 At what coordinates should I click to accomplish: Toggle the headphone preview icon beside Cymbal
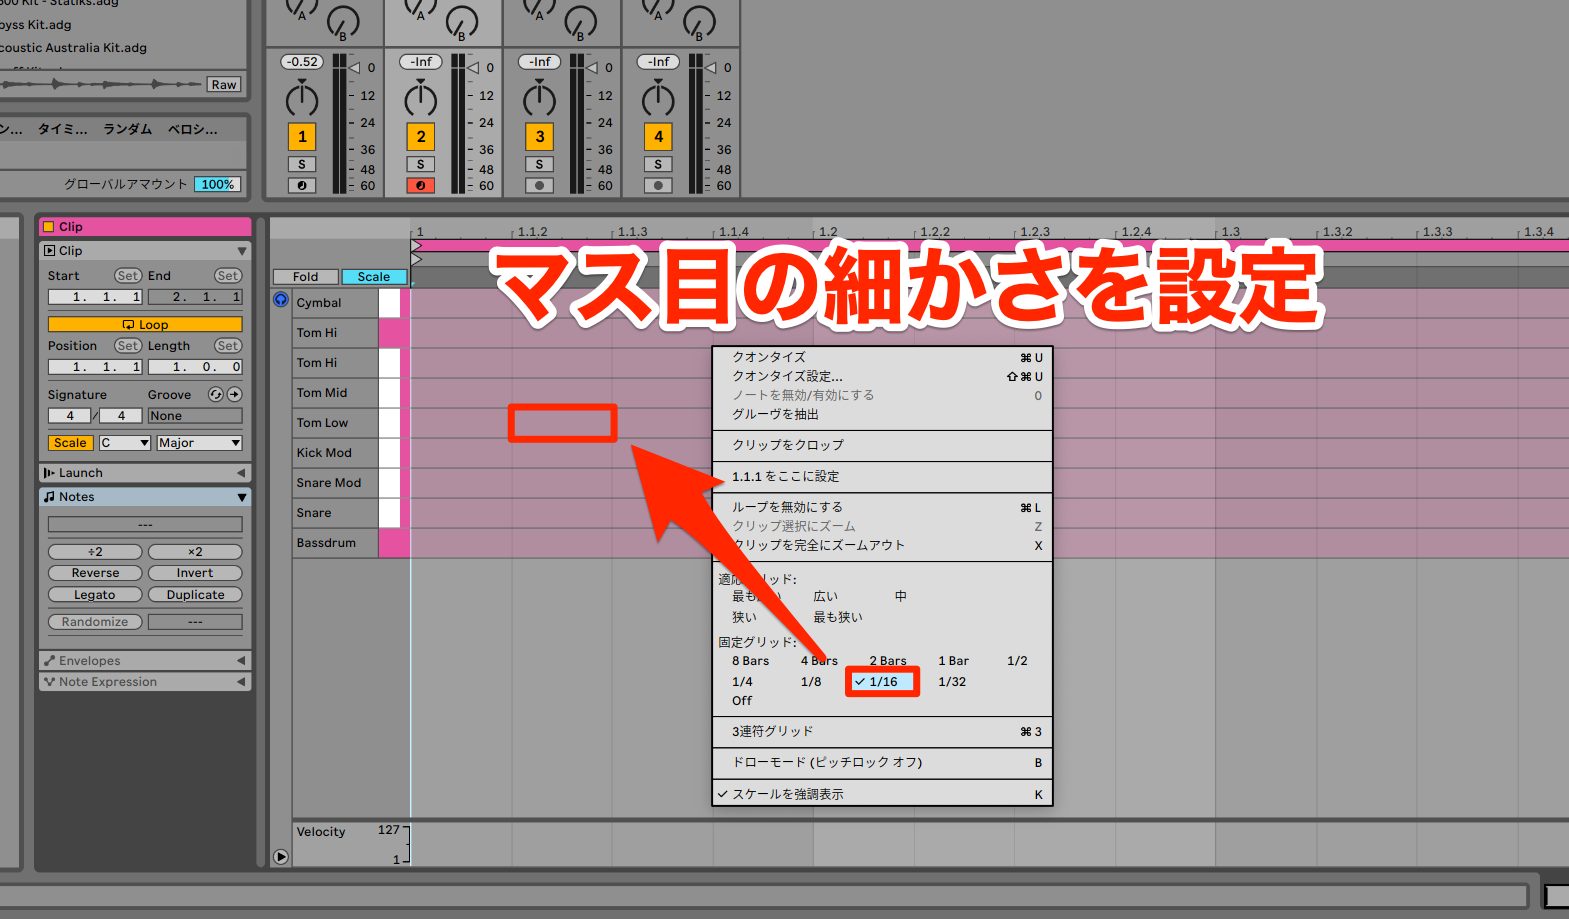(x=281, y=300)
